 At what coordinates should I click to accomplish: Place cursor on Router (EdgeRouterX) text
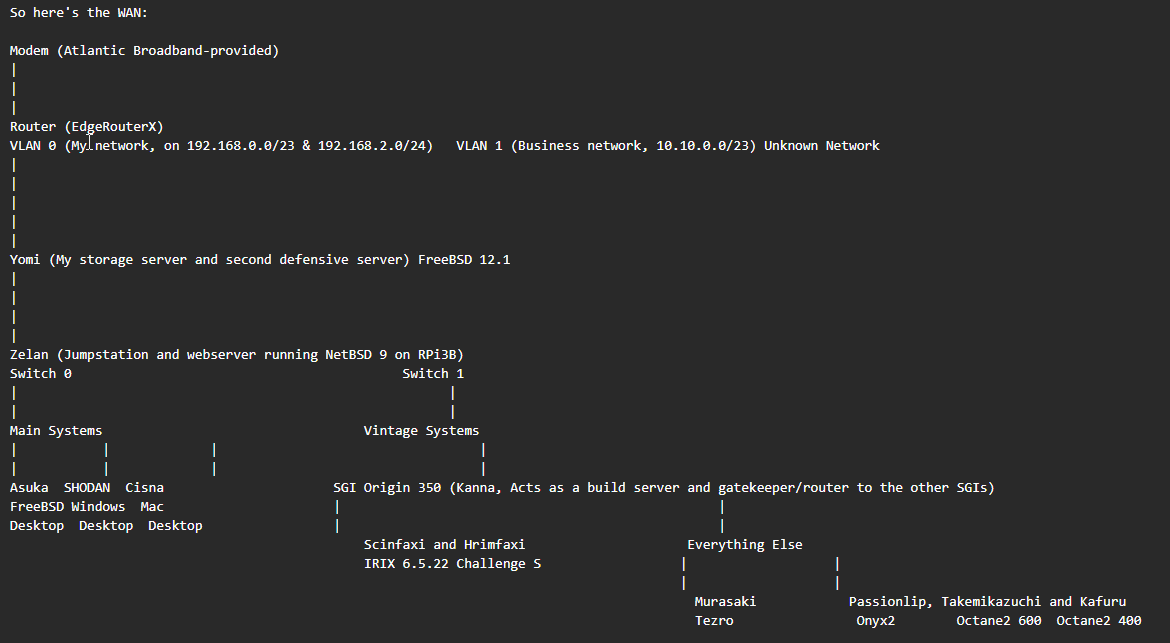(87, 127)
